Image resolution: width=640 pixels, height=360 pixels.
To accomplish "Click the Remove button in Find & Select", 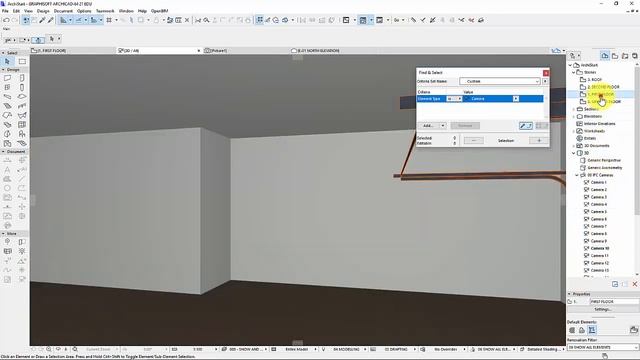I will [x=465, y=126].
